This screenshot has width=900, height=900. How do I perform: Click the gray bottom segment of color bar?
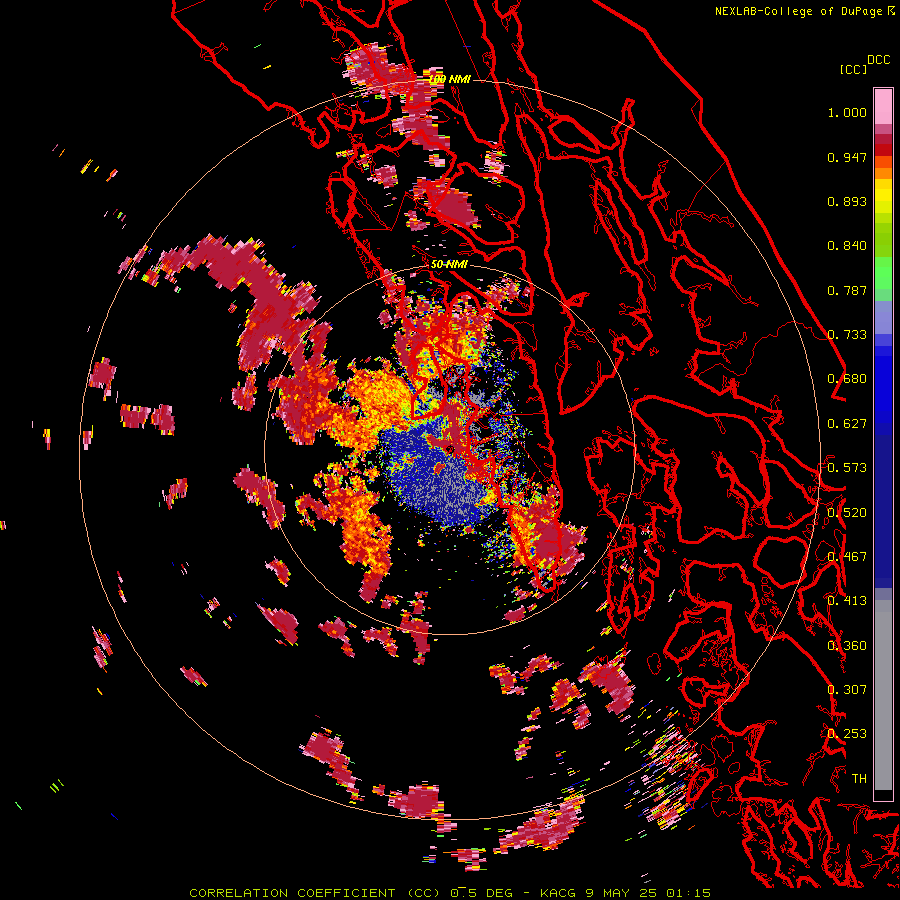point(883,695)
